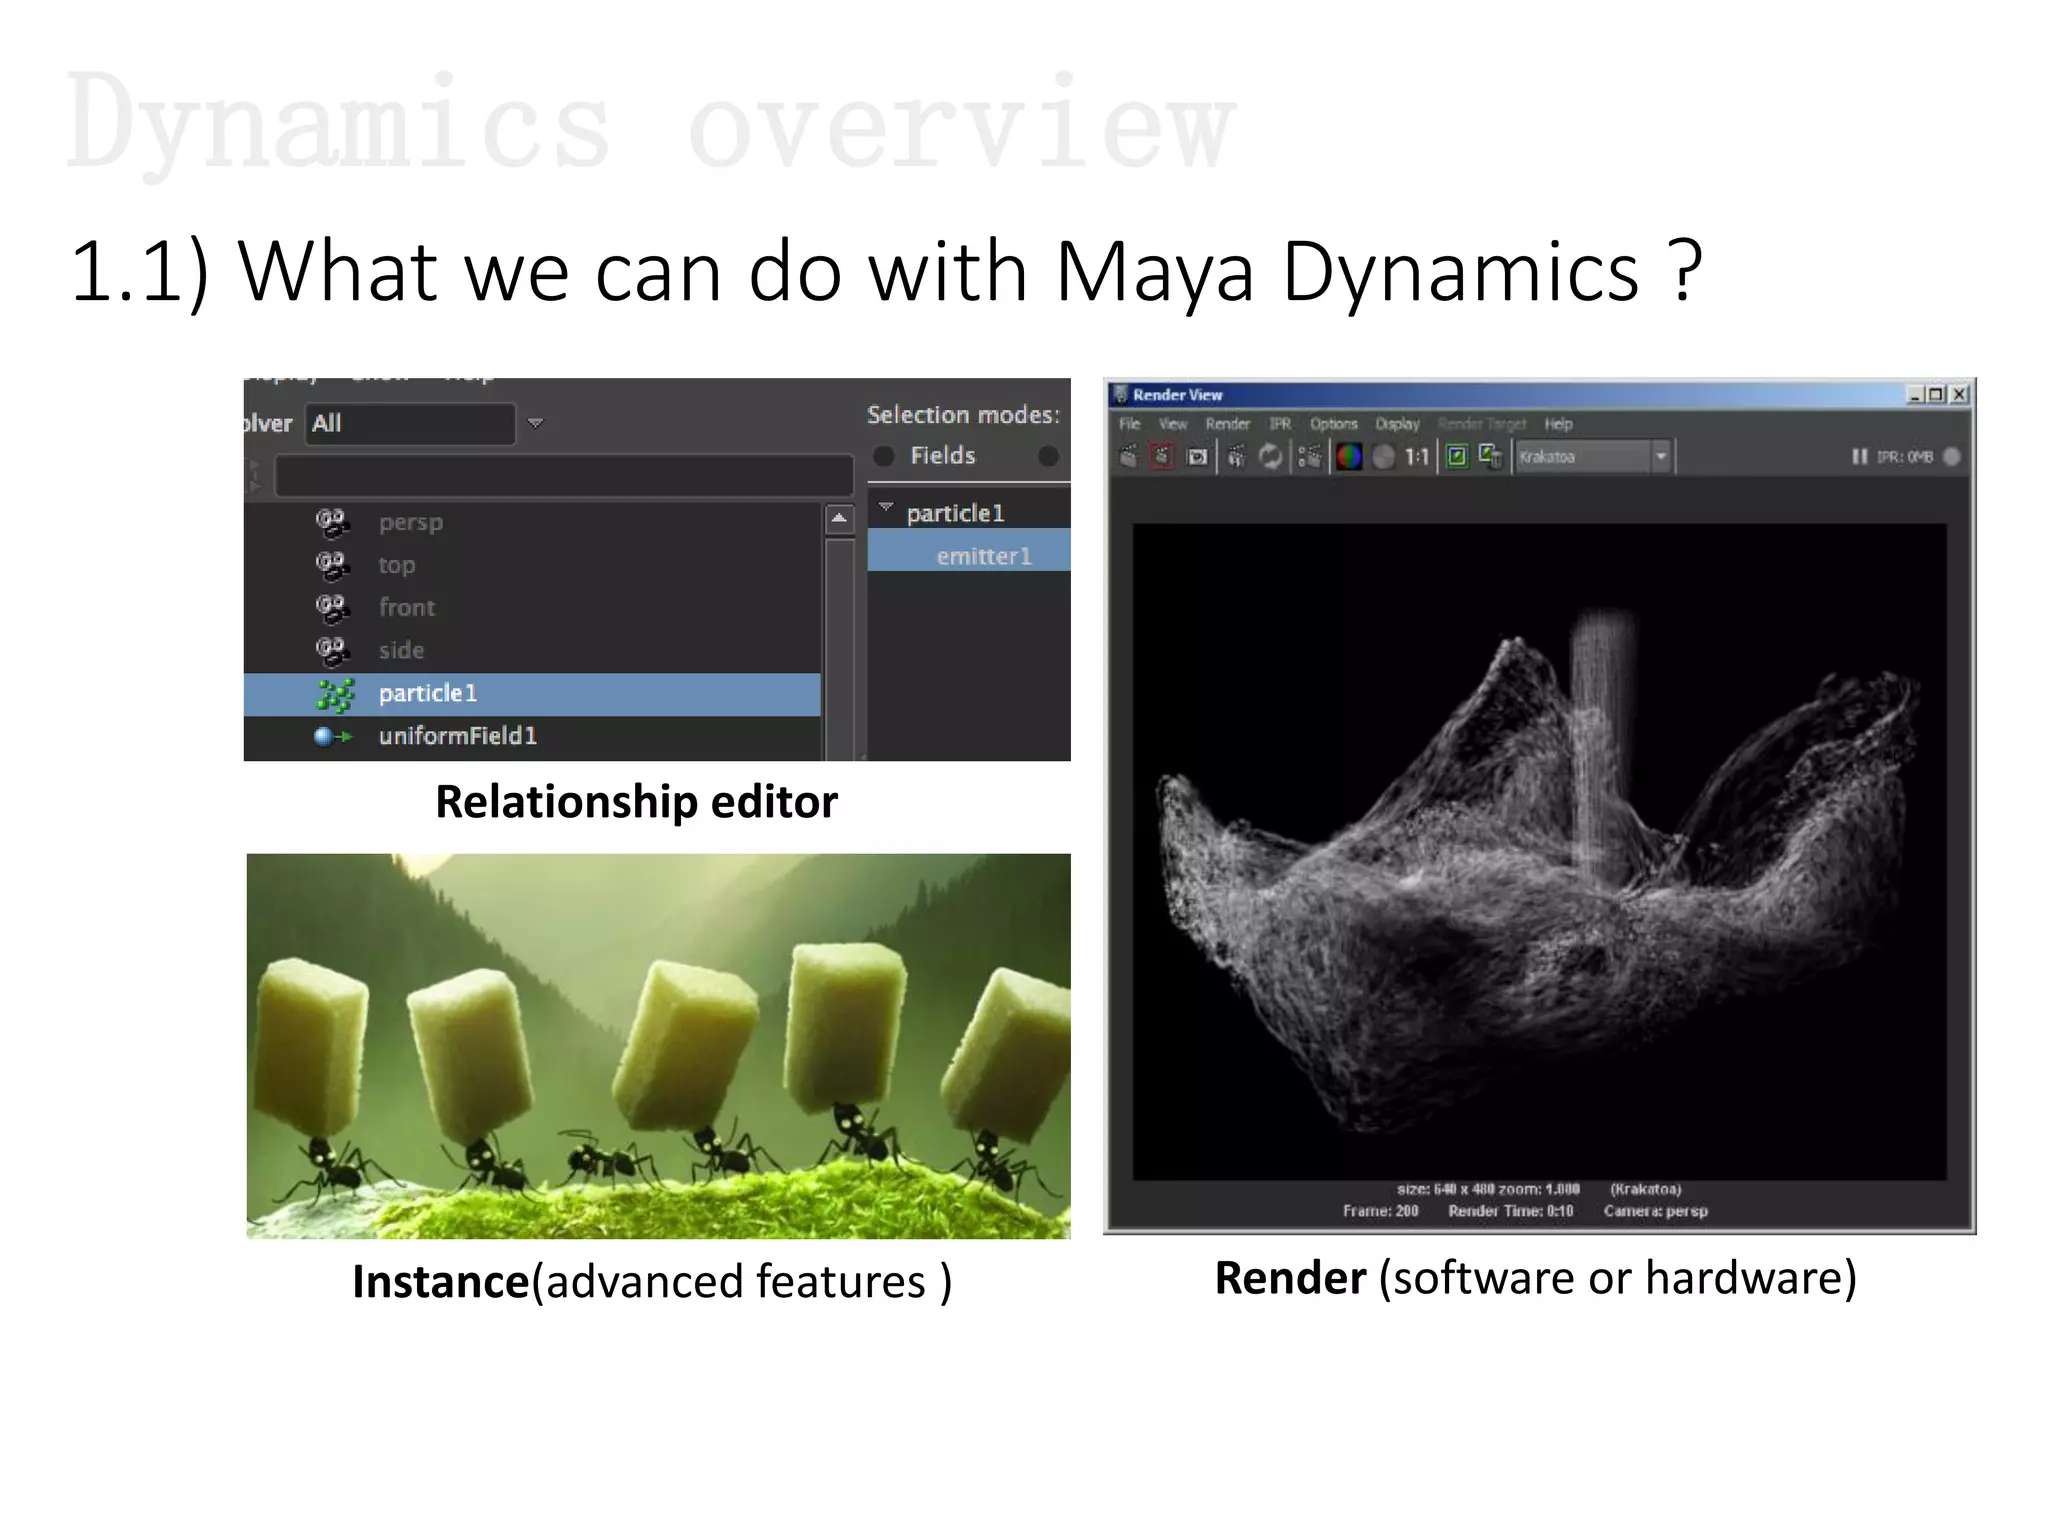Viewport: 2048px width, 1536px height.
Task: Open the Help menu in Render View
Action: click(x=1558, y=424)
